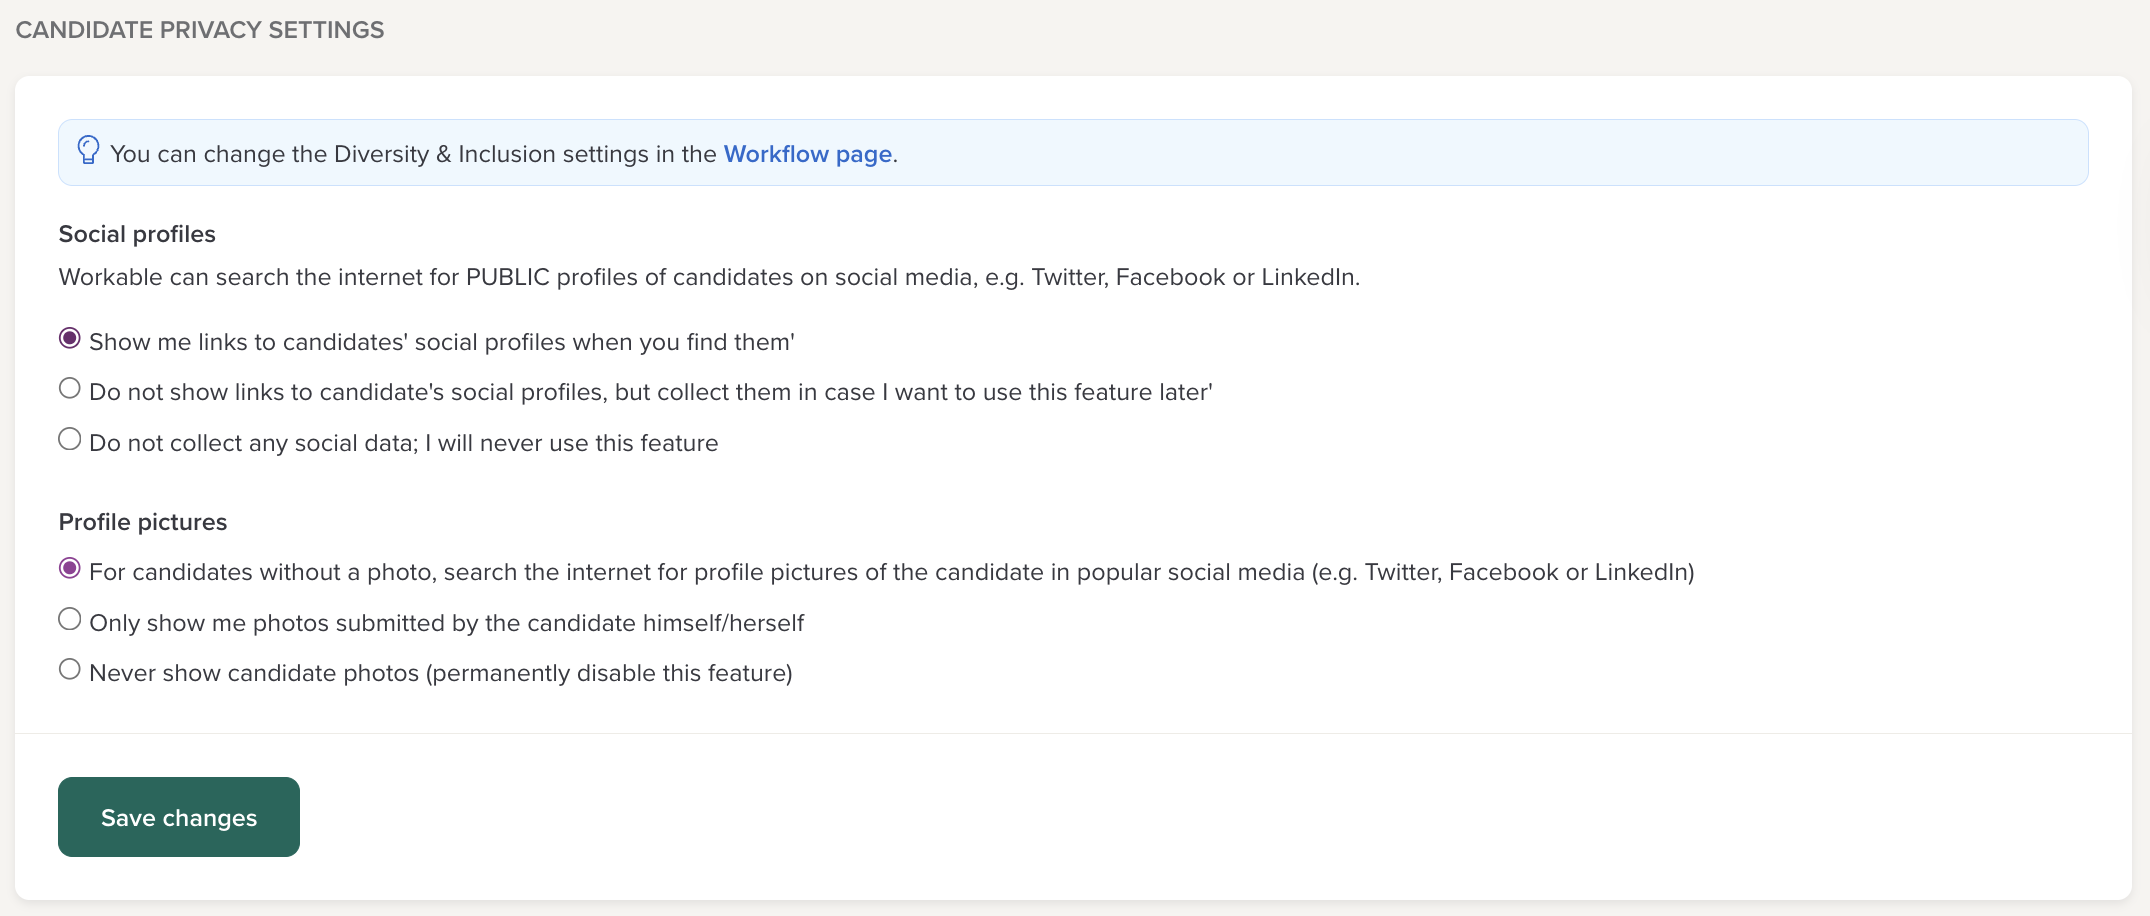
Task: Click the lightbulb tip icon in the banner
Action: coord(88,151)
